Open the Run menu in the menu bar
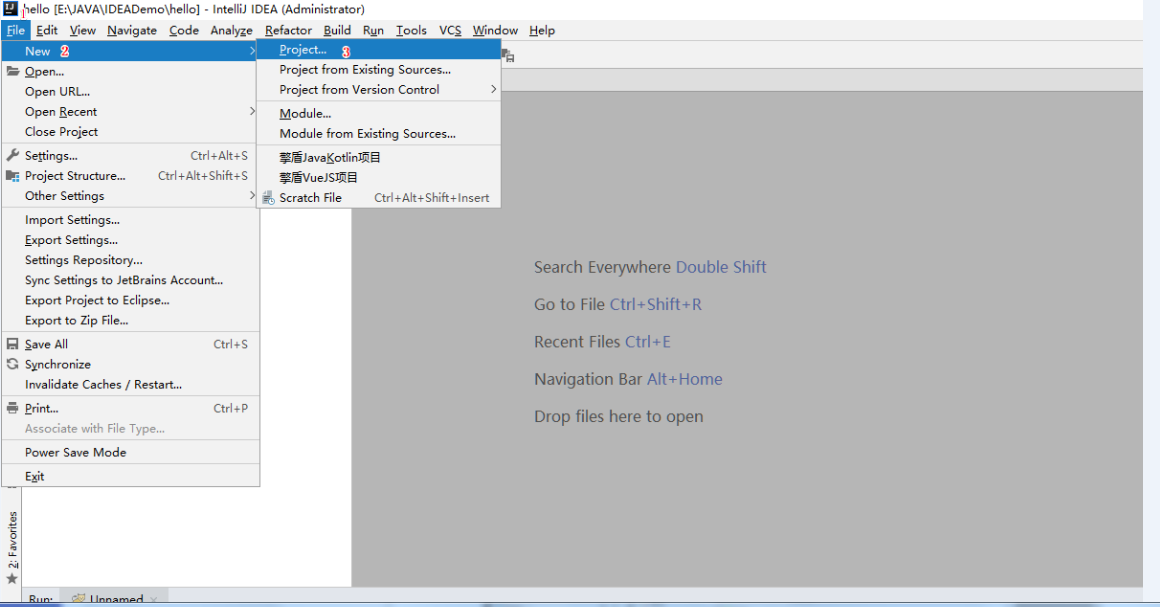 point(374,30)
